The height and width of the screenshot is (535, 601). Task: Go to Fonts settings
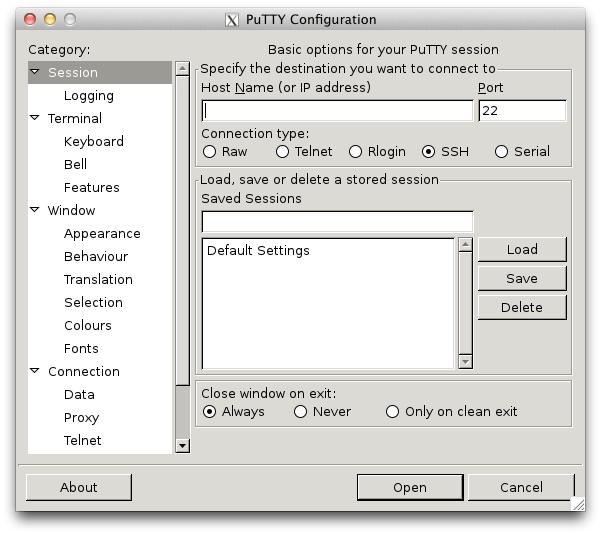click(x=81, y=348)
